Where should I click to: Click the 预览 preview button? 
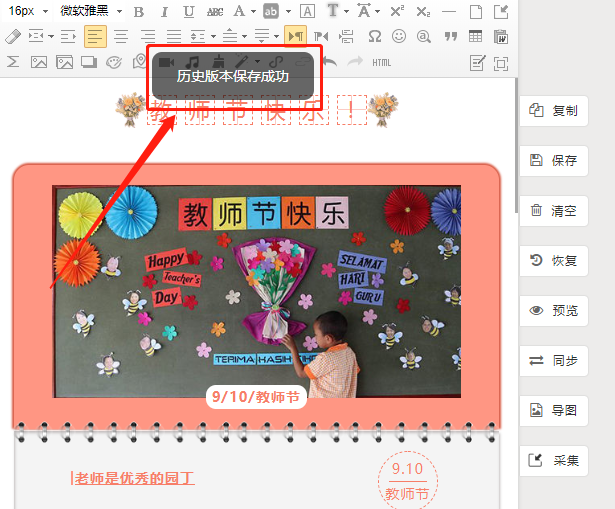coord(553,311)
